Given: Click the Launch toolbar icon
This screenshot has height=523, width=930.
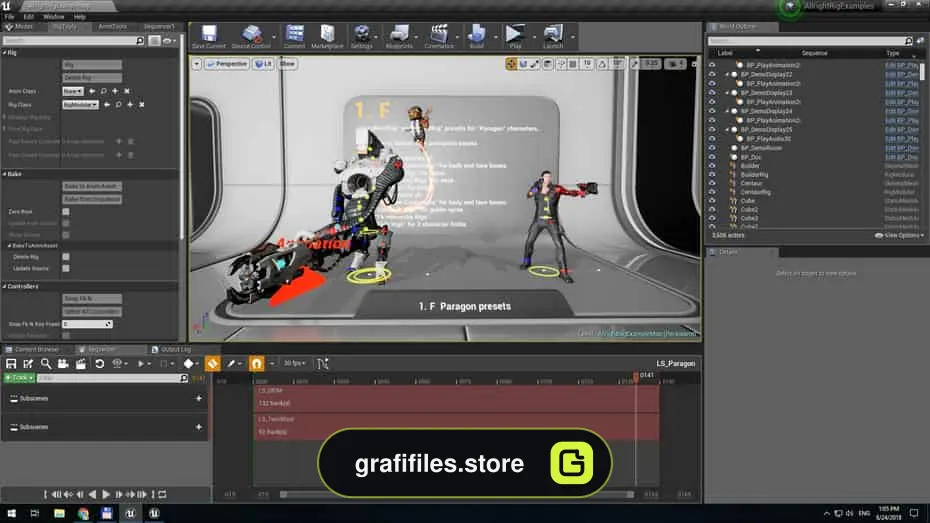Looking at the screenshot, I should 553,36.
